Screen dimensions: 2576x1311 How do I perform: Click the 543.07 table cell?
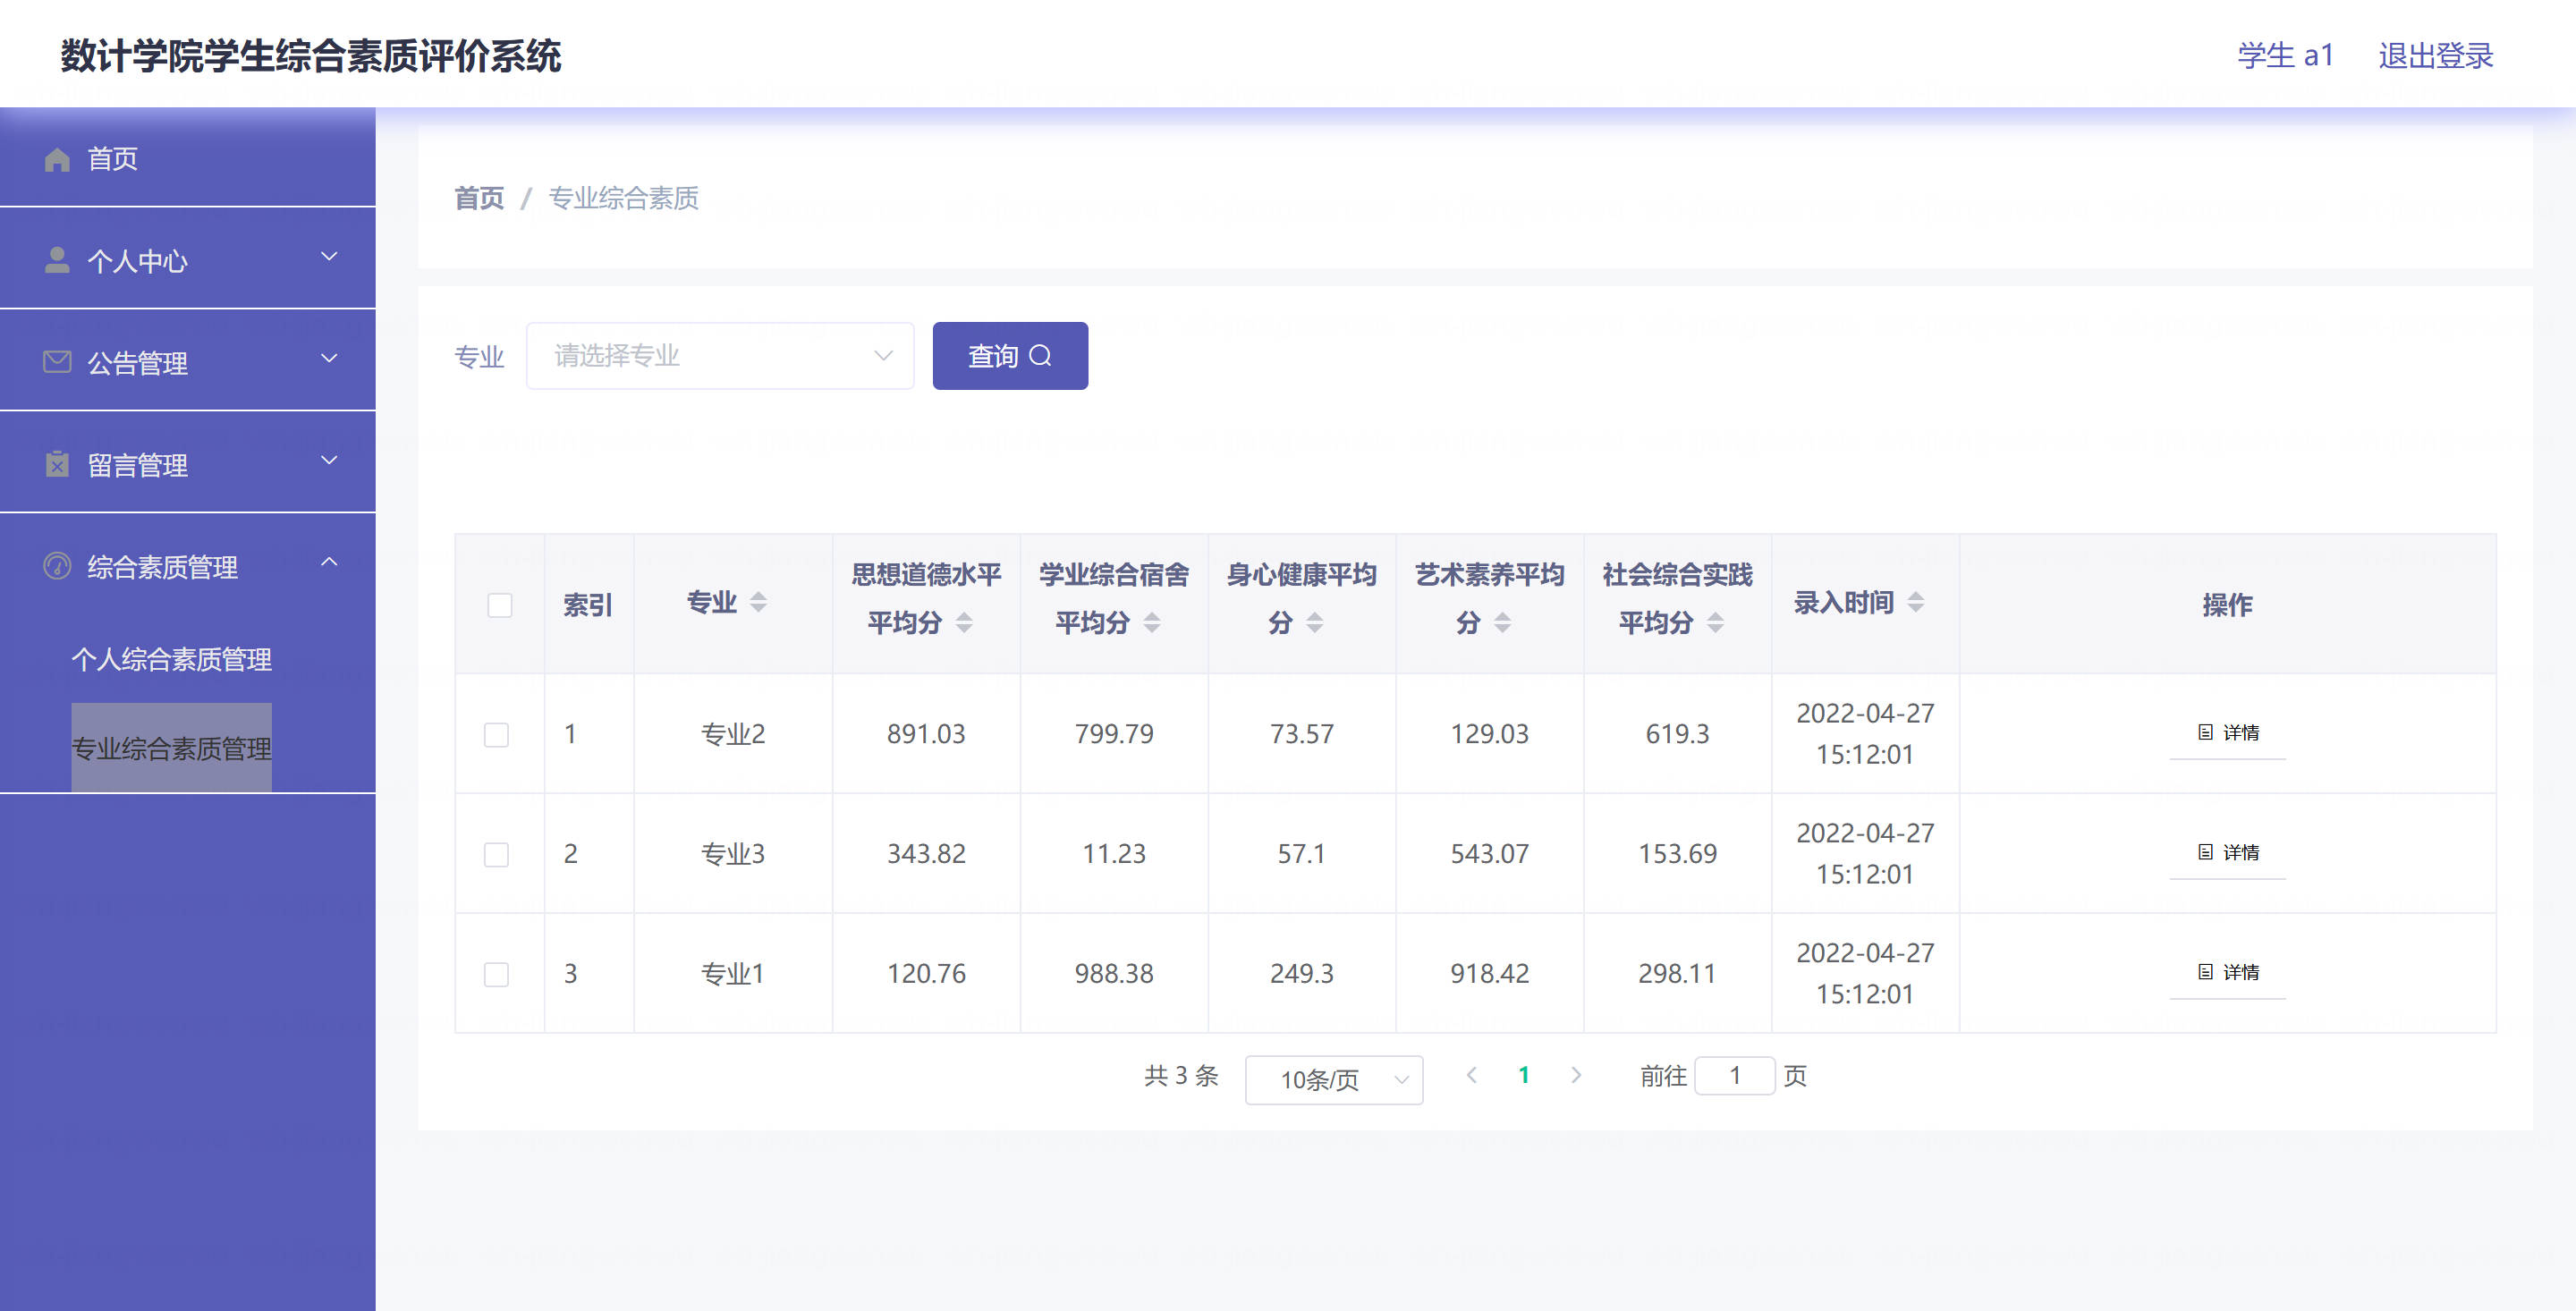pyautogui.click(x=1490, y=854)
